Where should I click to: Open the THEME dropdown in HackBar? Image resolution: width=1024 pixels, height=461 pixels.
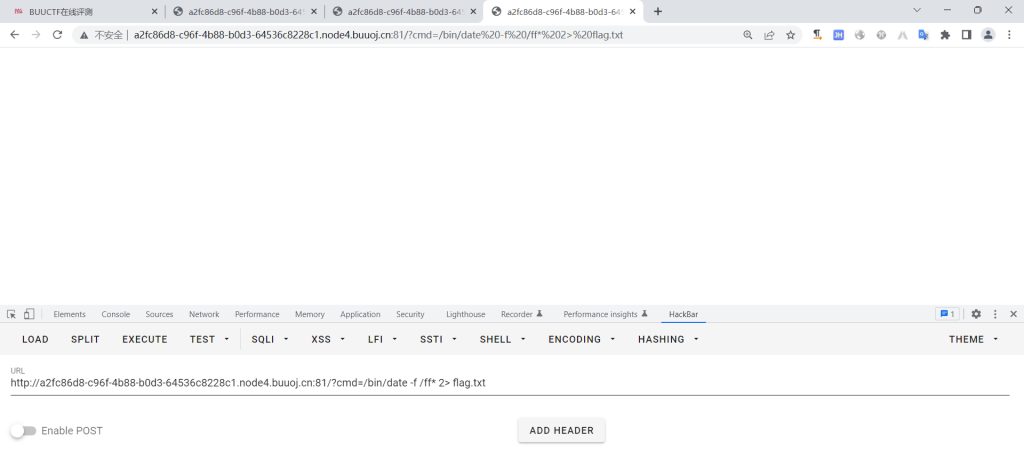[x=973, y=339]
